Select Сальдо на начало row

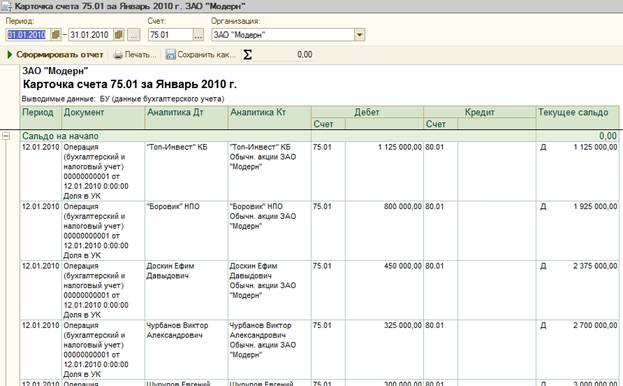[x=319, y=136]
